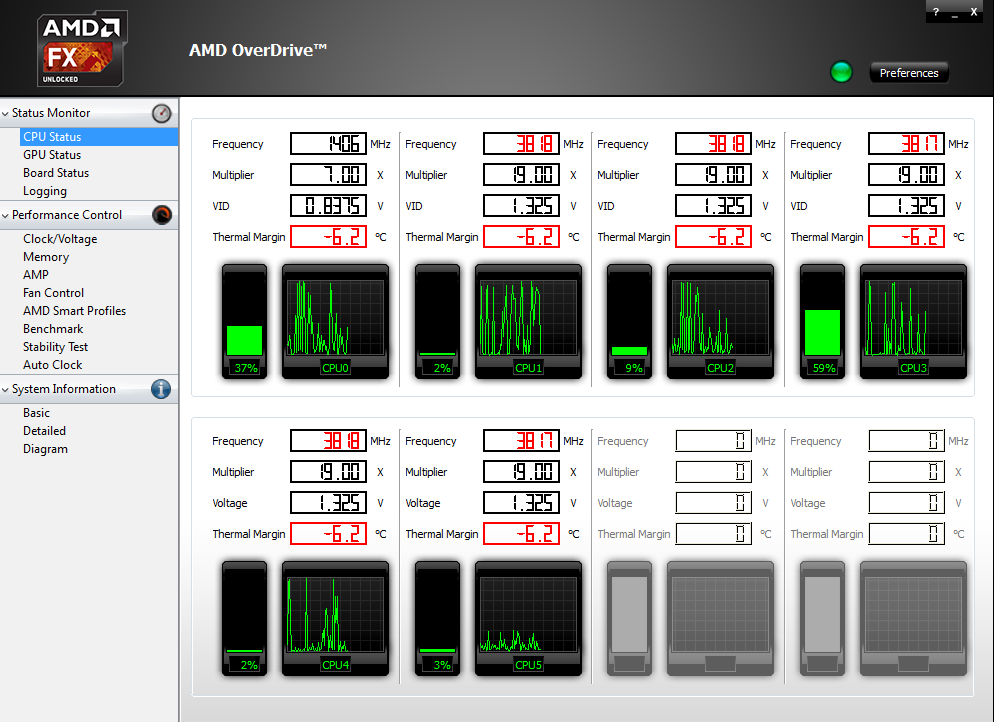This screenshot has width=994, height=722.
Task: Click the AMD OverDrive title text
Action: click(x=257, y=50)
